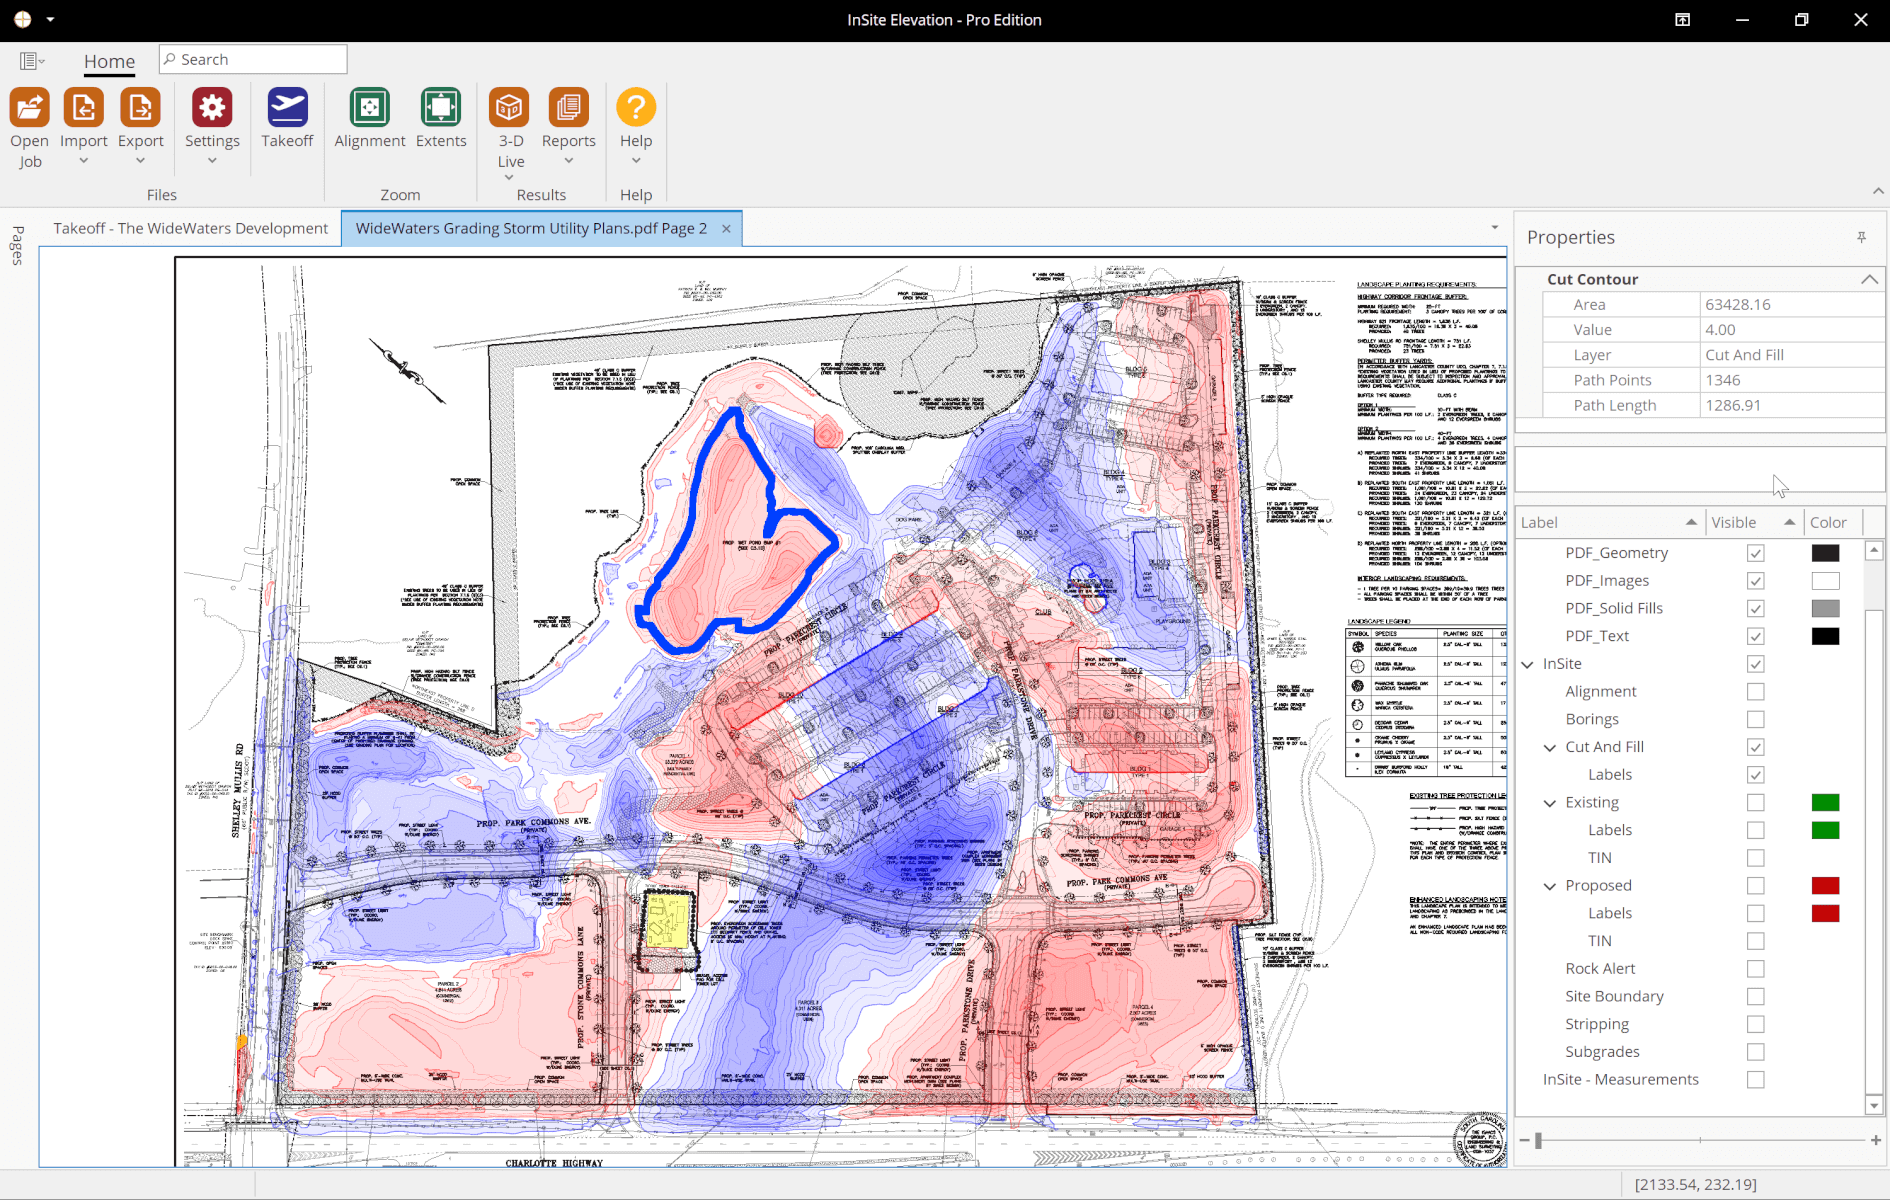Open the 3-D Live view
Image resolution: width=1890 pixels, height=1200 pixels.
pos(509,120)
